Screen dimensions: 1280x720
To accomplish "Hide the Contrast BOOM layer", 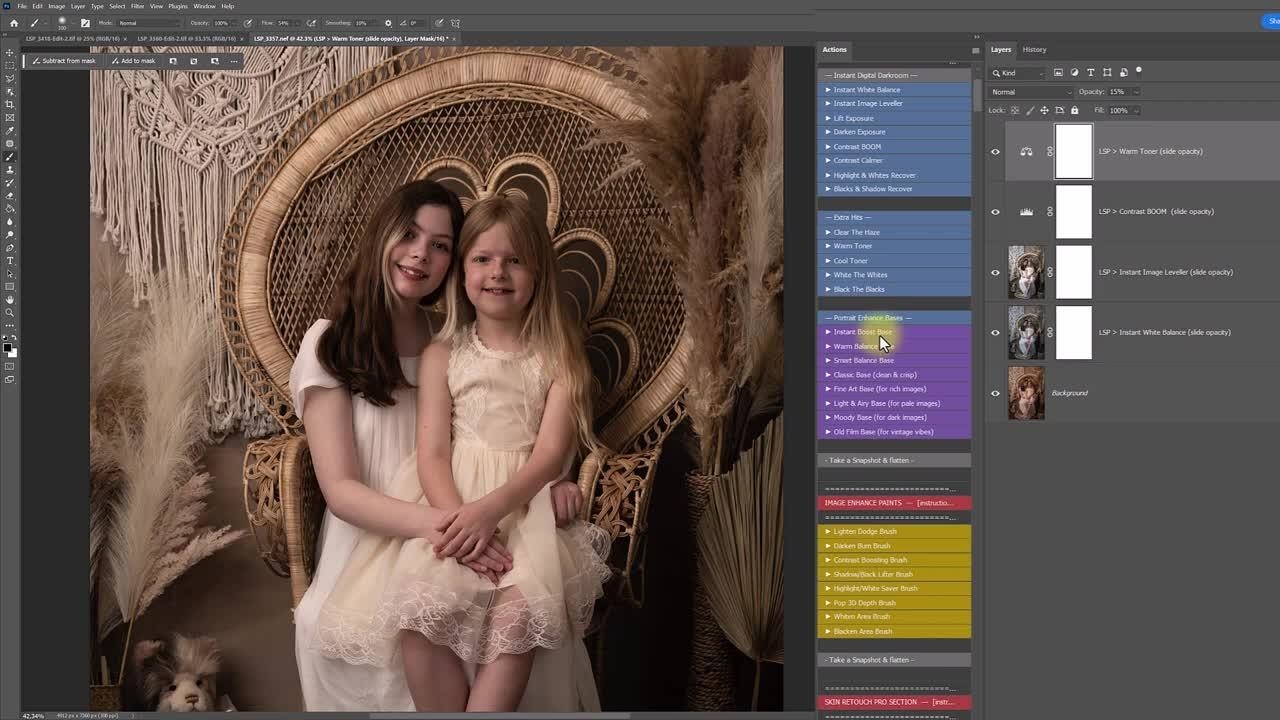I will tap(995, 212).
